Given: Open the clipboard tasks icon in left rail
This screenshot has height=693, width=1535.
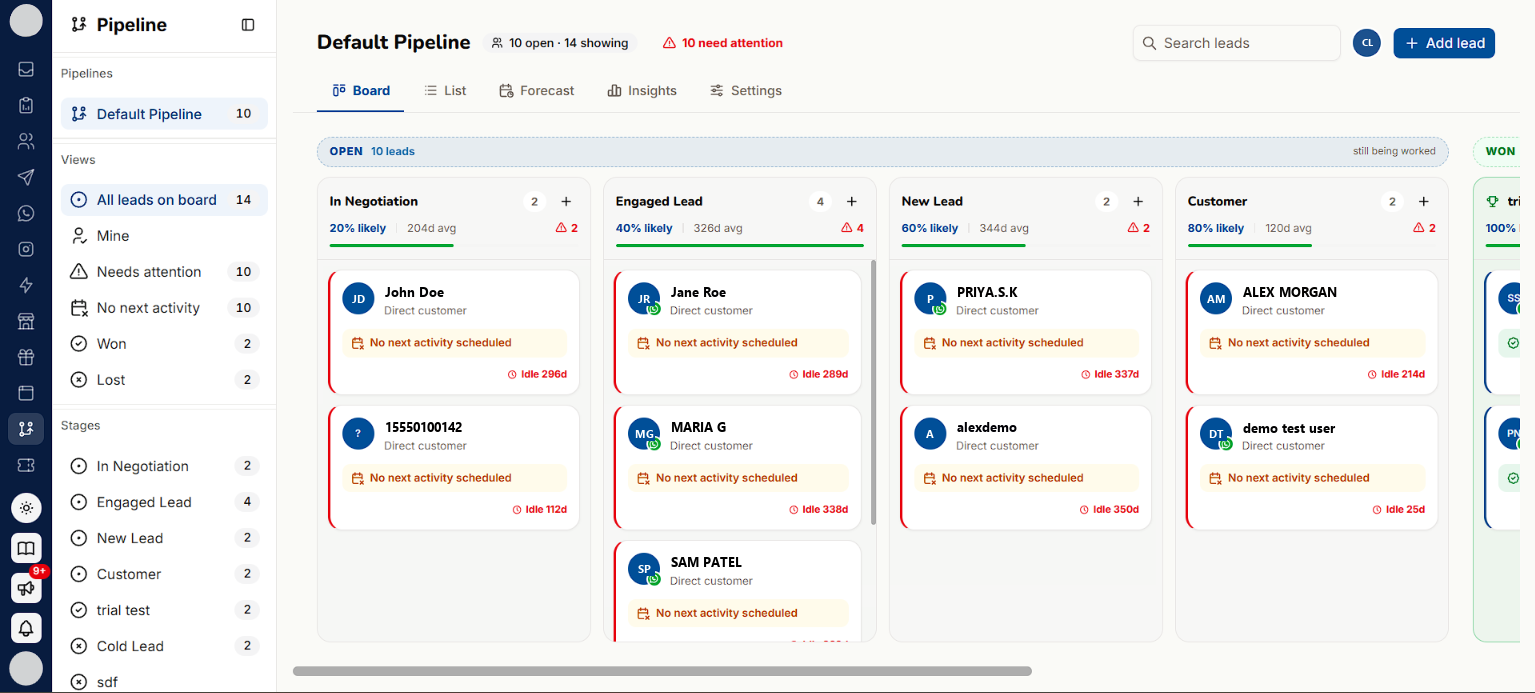Looking at the screenshot, I should click(26, 105).
